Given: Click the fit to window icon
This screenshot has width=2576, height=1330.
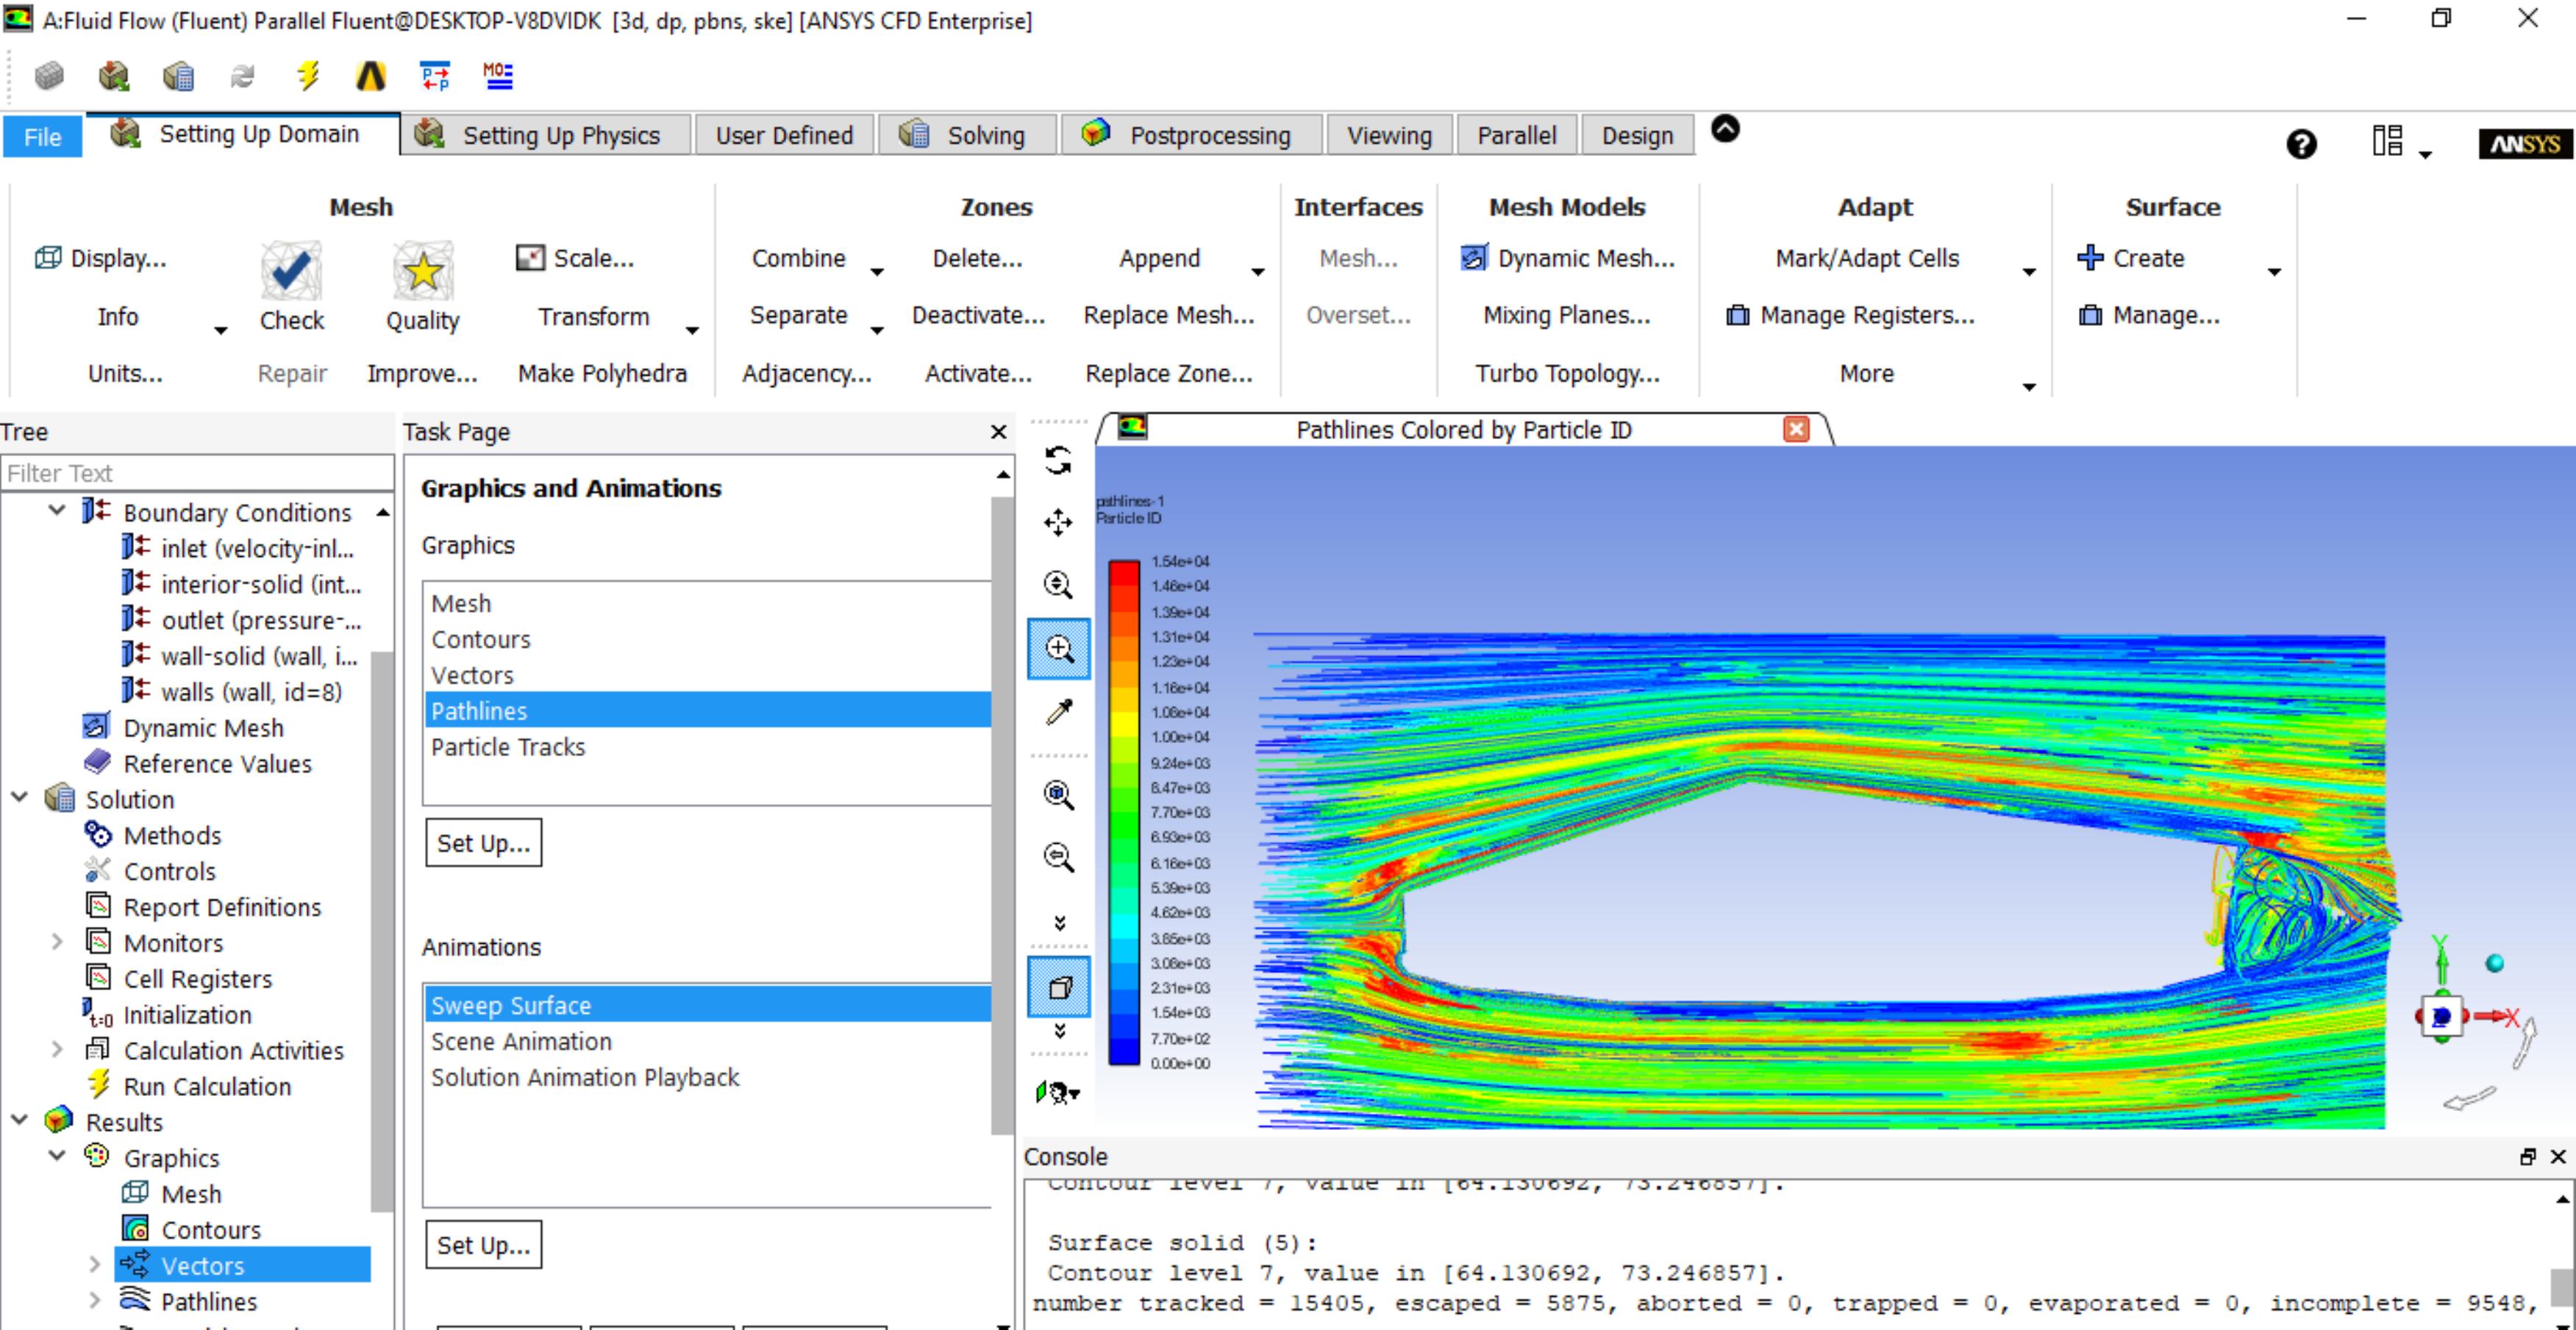Looking at the screenshot, I should pyautogui.click(x=1058, y=795).
